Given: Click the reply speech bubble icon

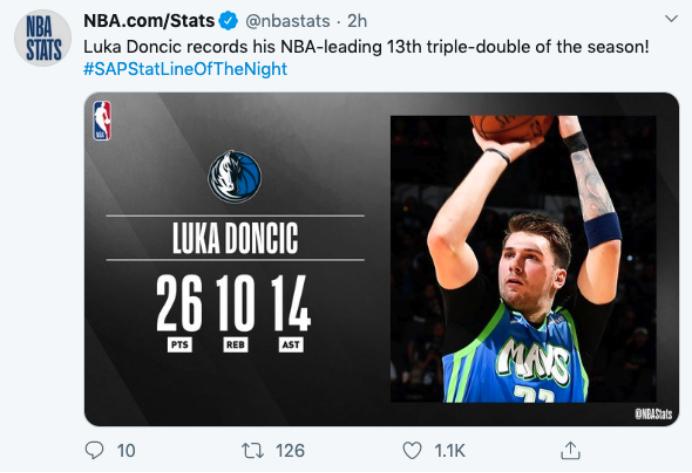Looking at the screenshot, I should pos(94,451).
